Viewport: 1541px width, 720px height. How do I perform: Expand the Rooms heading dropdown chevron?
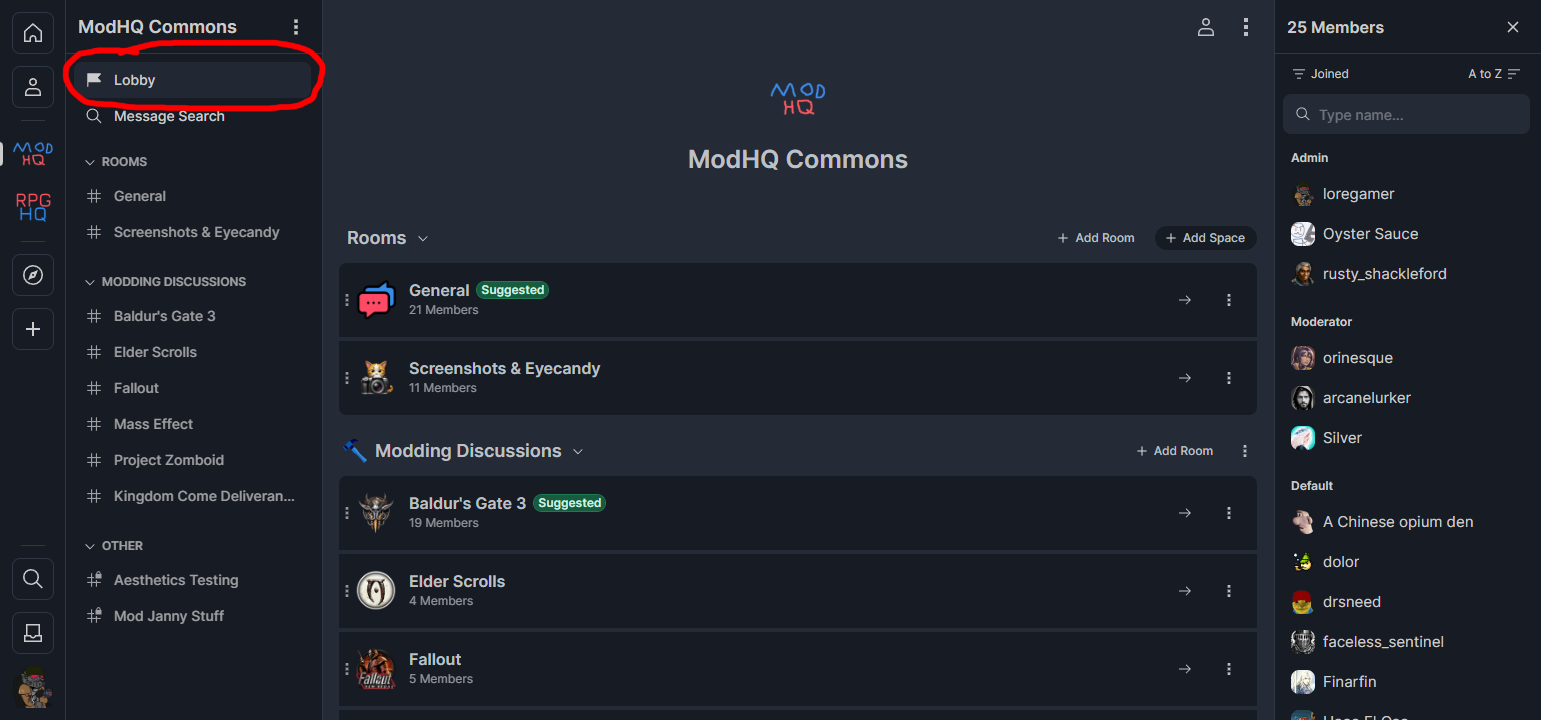coord(423,238)
